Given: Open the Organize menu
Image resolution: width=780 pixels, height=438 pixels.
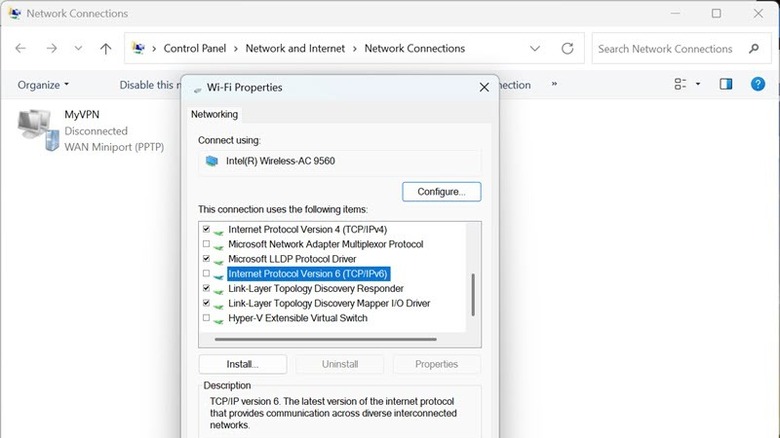Looking at the screenshot, I should click(x=43, y=85).
